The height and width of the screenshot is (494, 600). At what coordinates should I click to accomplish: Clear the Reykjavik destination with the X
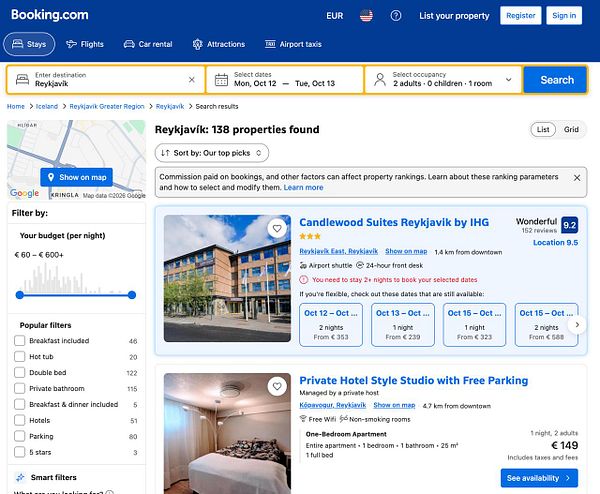coord(192,80)
